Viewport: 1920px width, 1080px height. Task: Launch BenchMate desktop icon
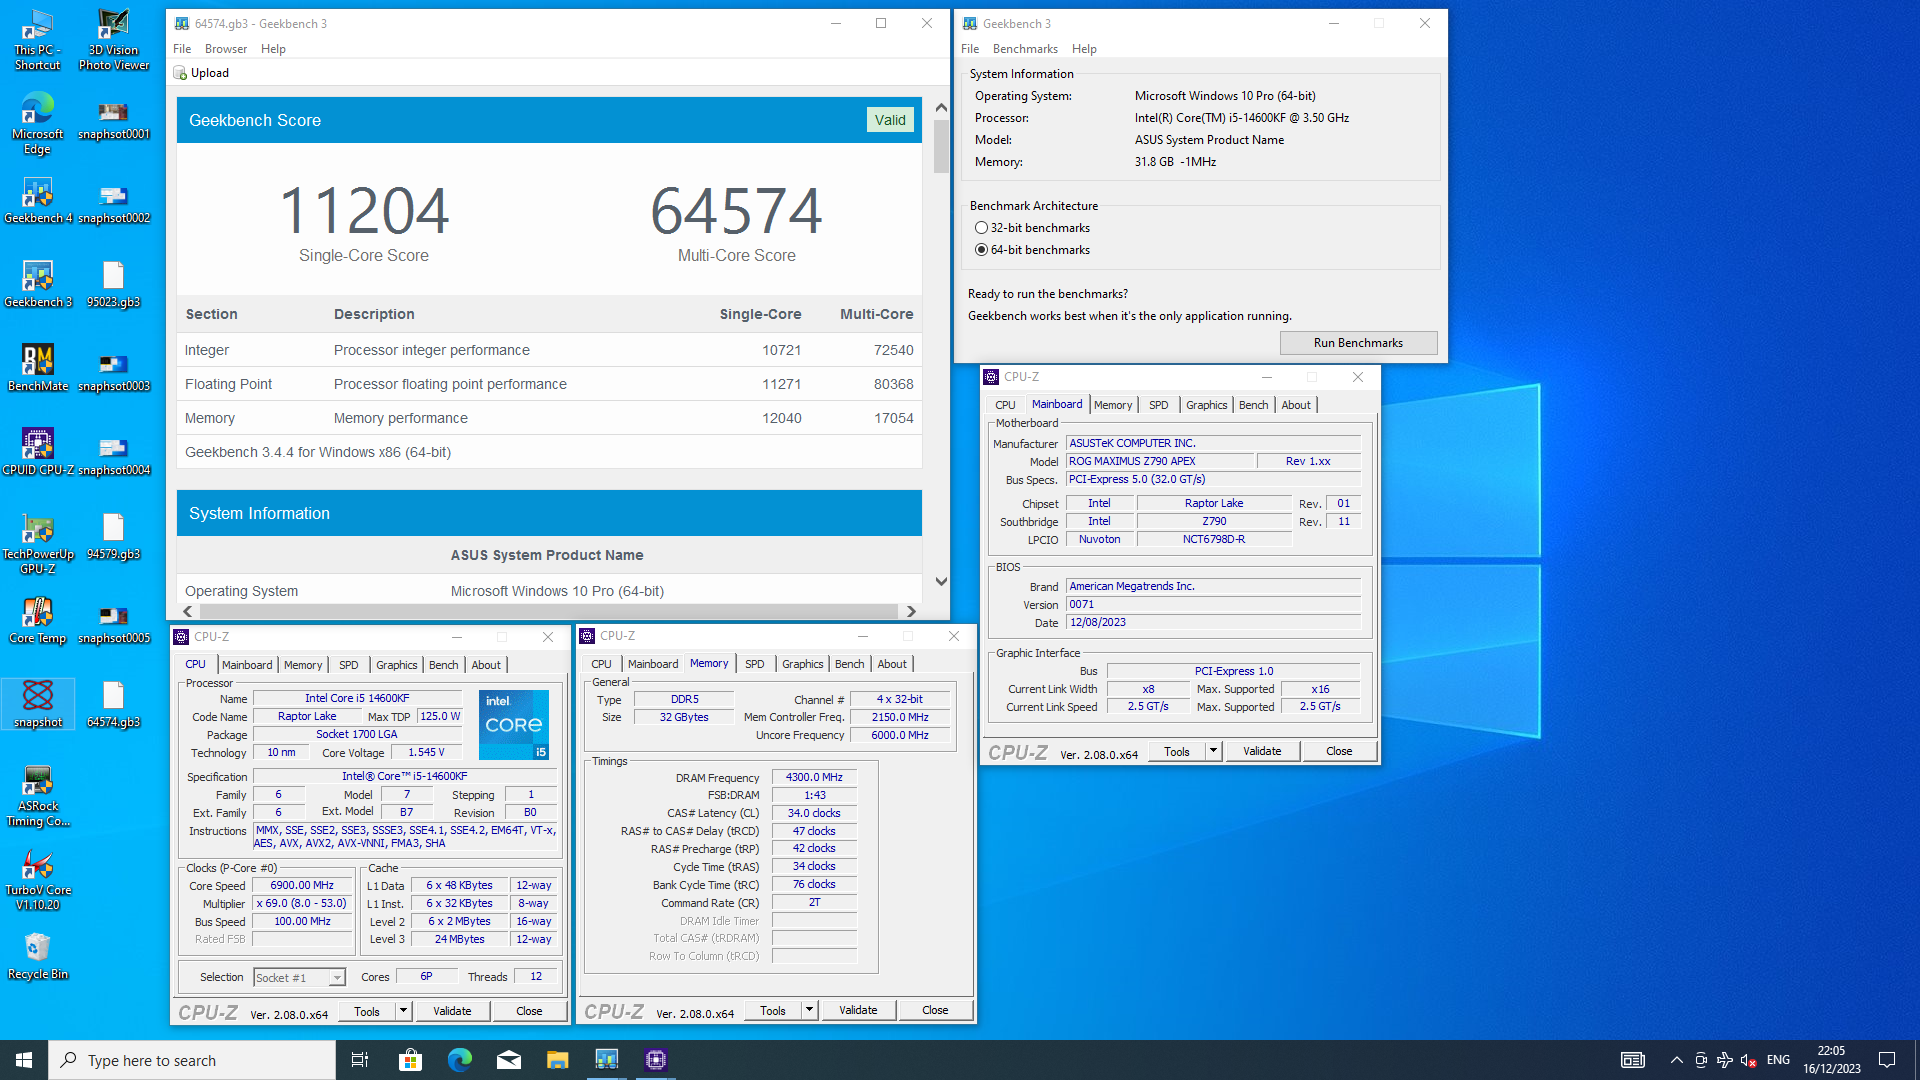(x=38, y=368)
